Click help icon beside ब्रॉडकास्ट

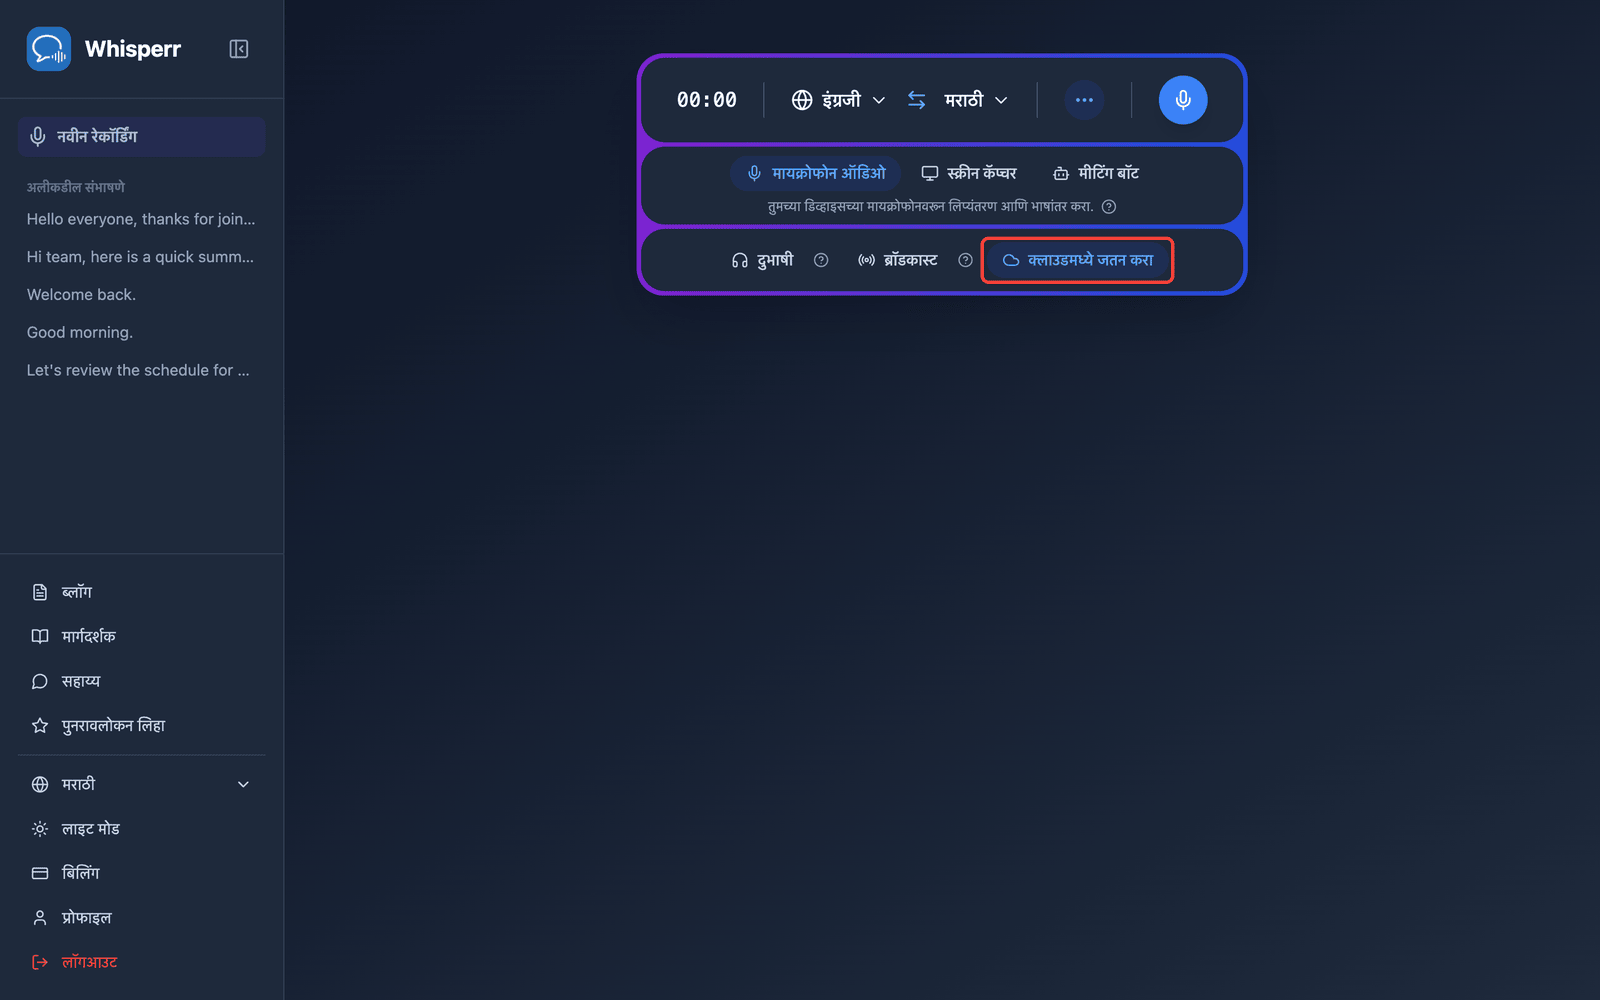[x=965, y=260]
